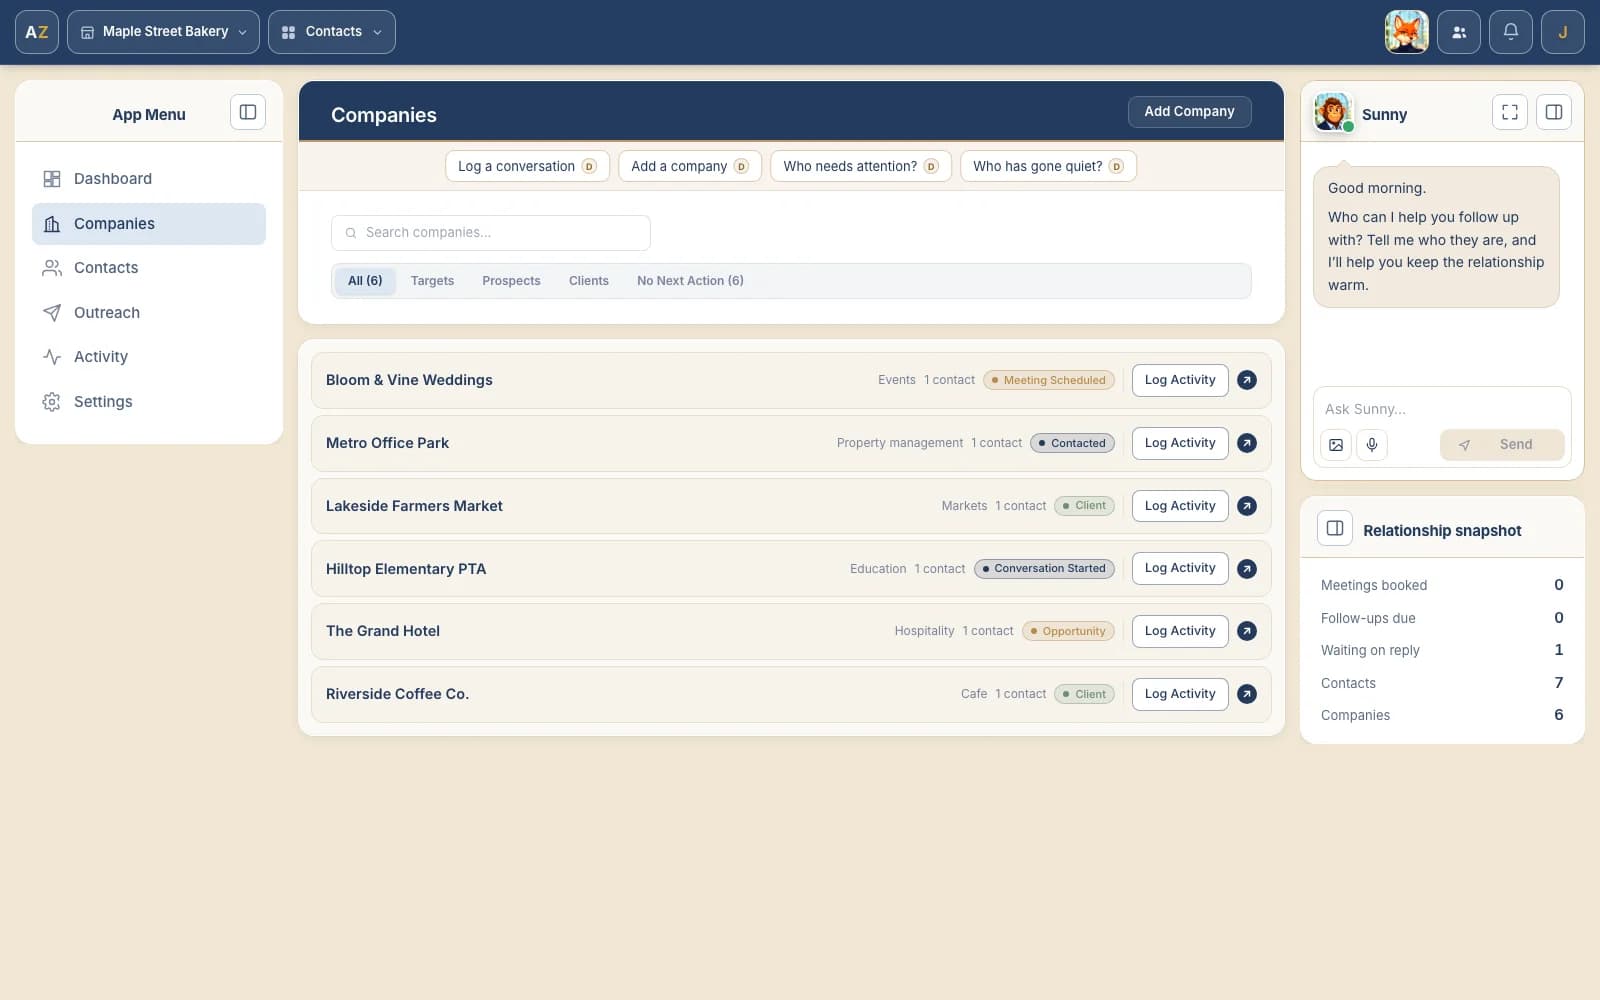Open Activity in App Menu
Viewport: 1600px width, 1000px height.
pos(149,357)
